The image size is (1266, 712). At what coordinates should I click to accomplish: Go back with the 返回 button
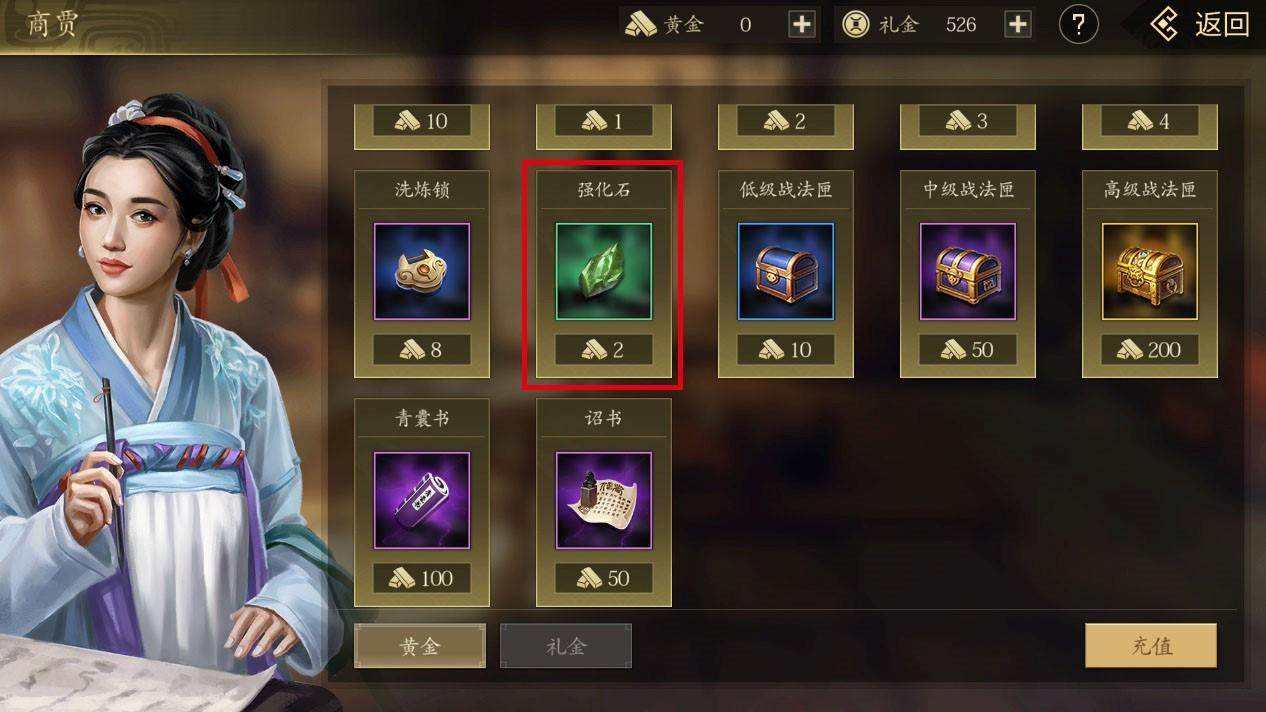1200,25
